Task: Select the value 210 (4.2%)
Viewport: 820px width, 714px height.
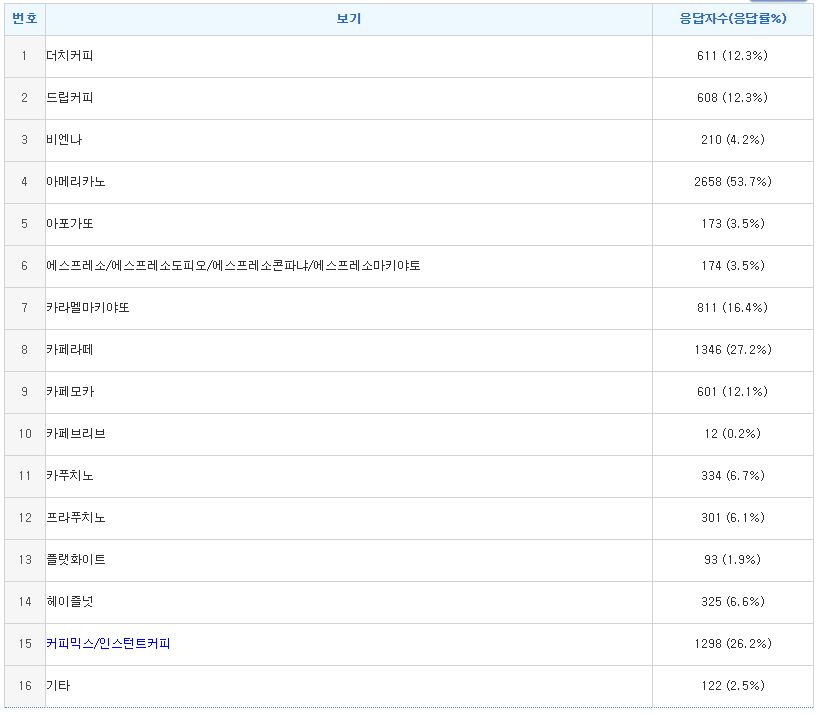Action: tap(733, 140)
